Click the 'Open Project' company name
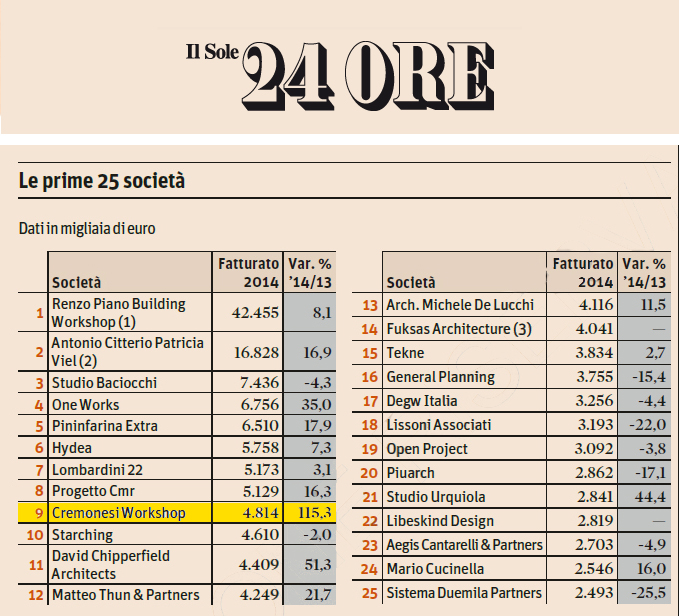The height and width of the screenshot is (616, 679). pyautogui.click(x=427, y=449)
